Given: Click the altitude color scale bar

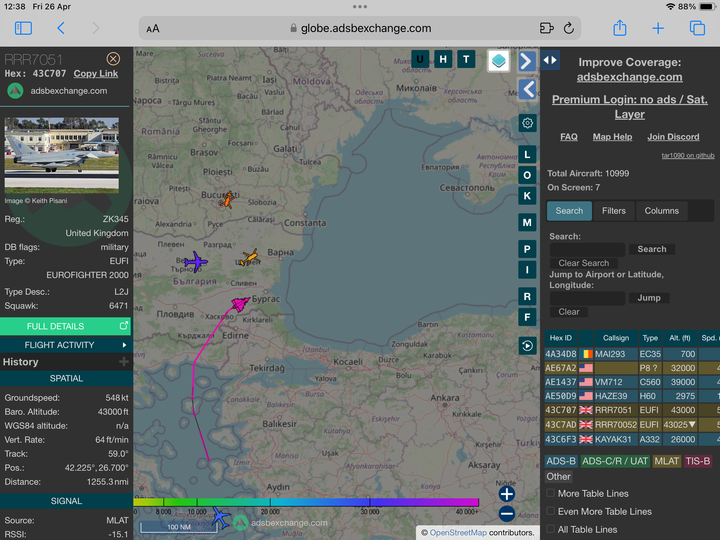Looking at the screenshot, I should tap(306, 502).
